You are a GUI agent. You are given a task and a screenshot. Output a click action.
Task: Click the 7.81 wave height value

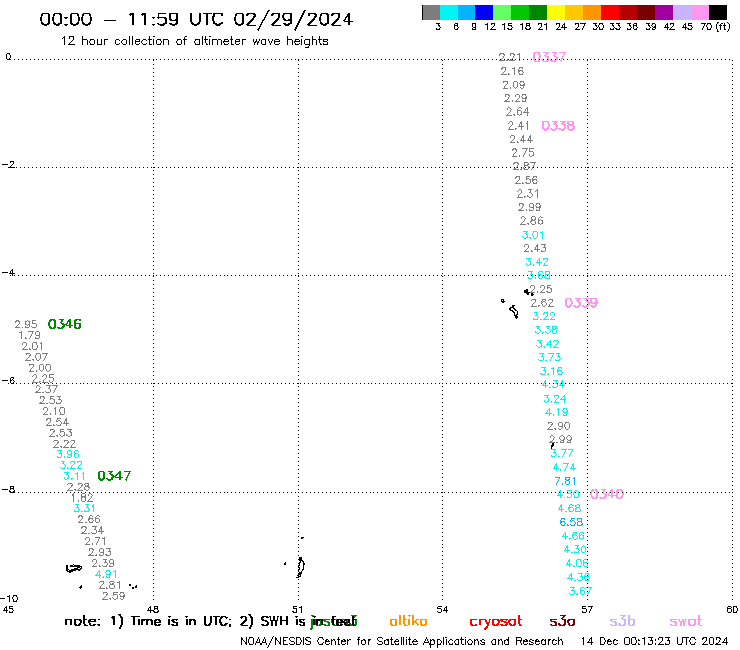pyautogui.click(x=565, y=481)
